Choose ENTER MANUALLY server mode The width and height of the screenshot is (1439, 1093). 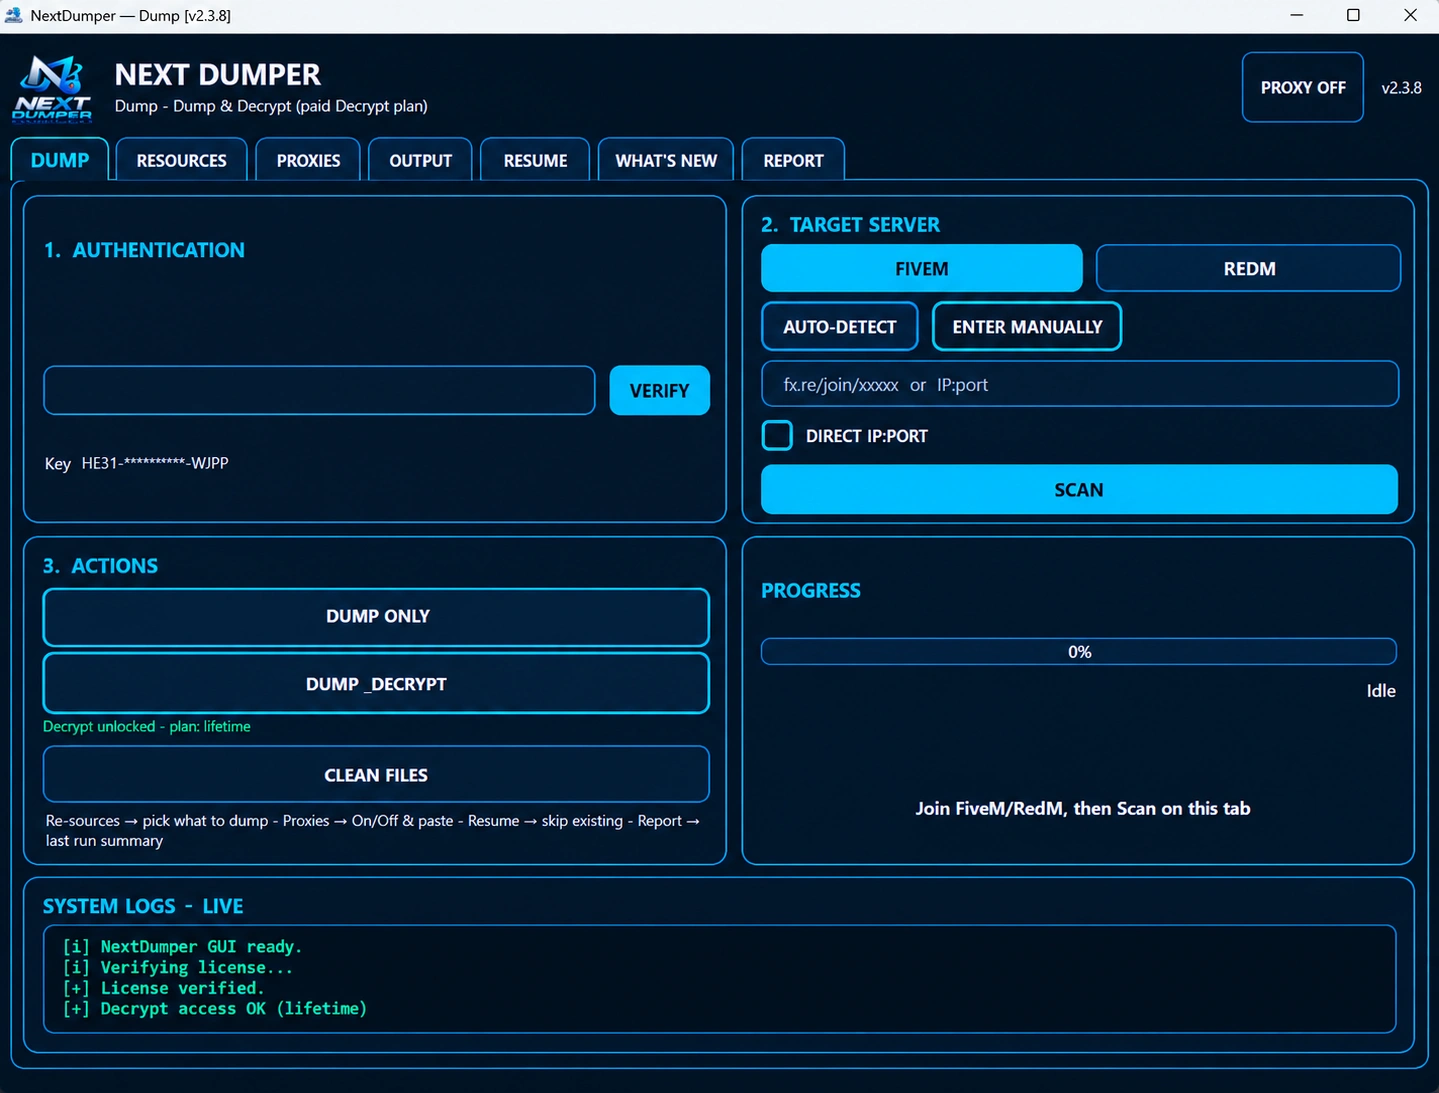[1027, 326]
